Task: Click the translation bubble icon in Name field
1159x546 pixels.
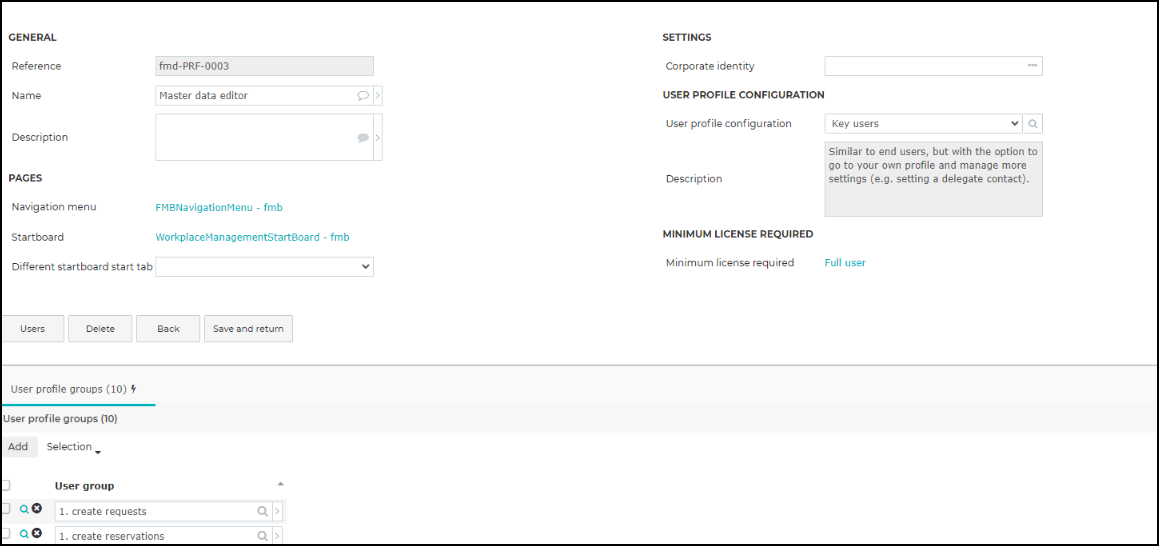Action: point(363,95)
